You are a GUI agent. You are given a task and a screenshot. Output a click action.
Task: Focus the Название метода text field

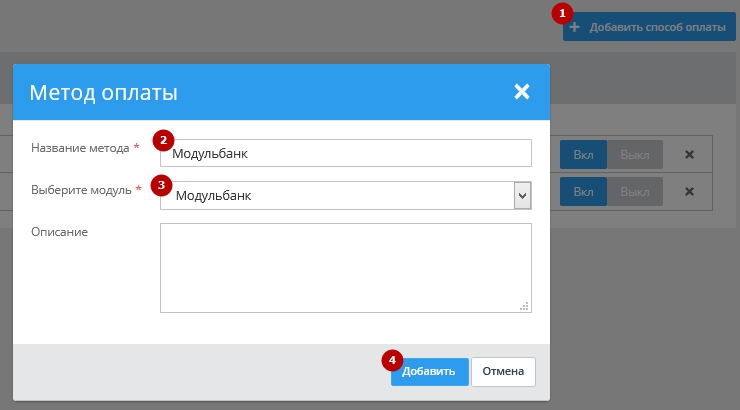[350, 153]
